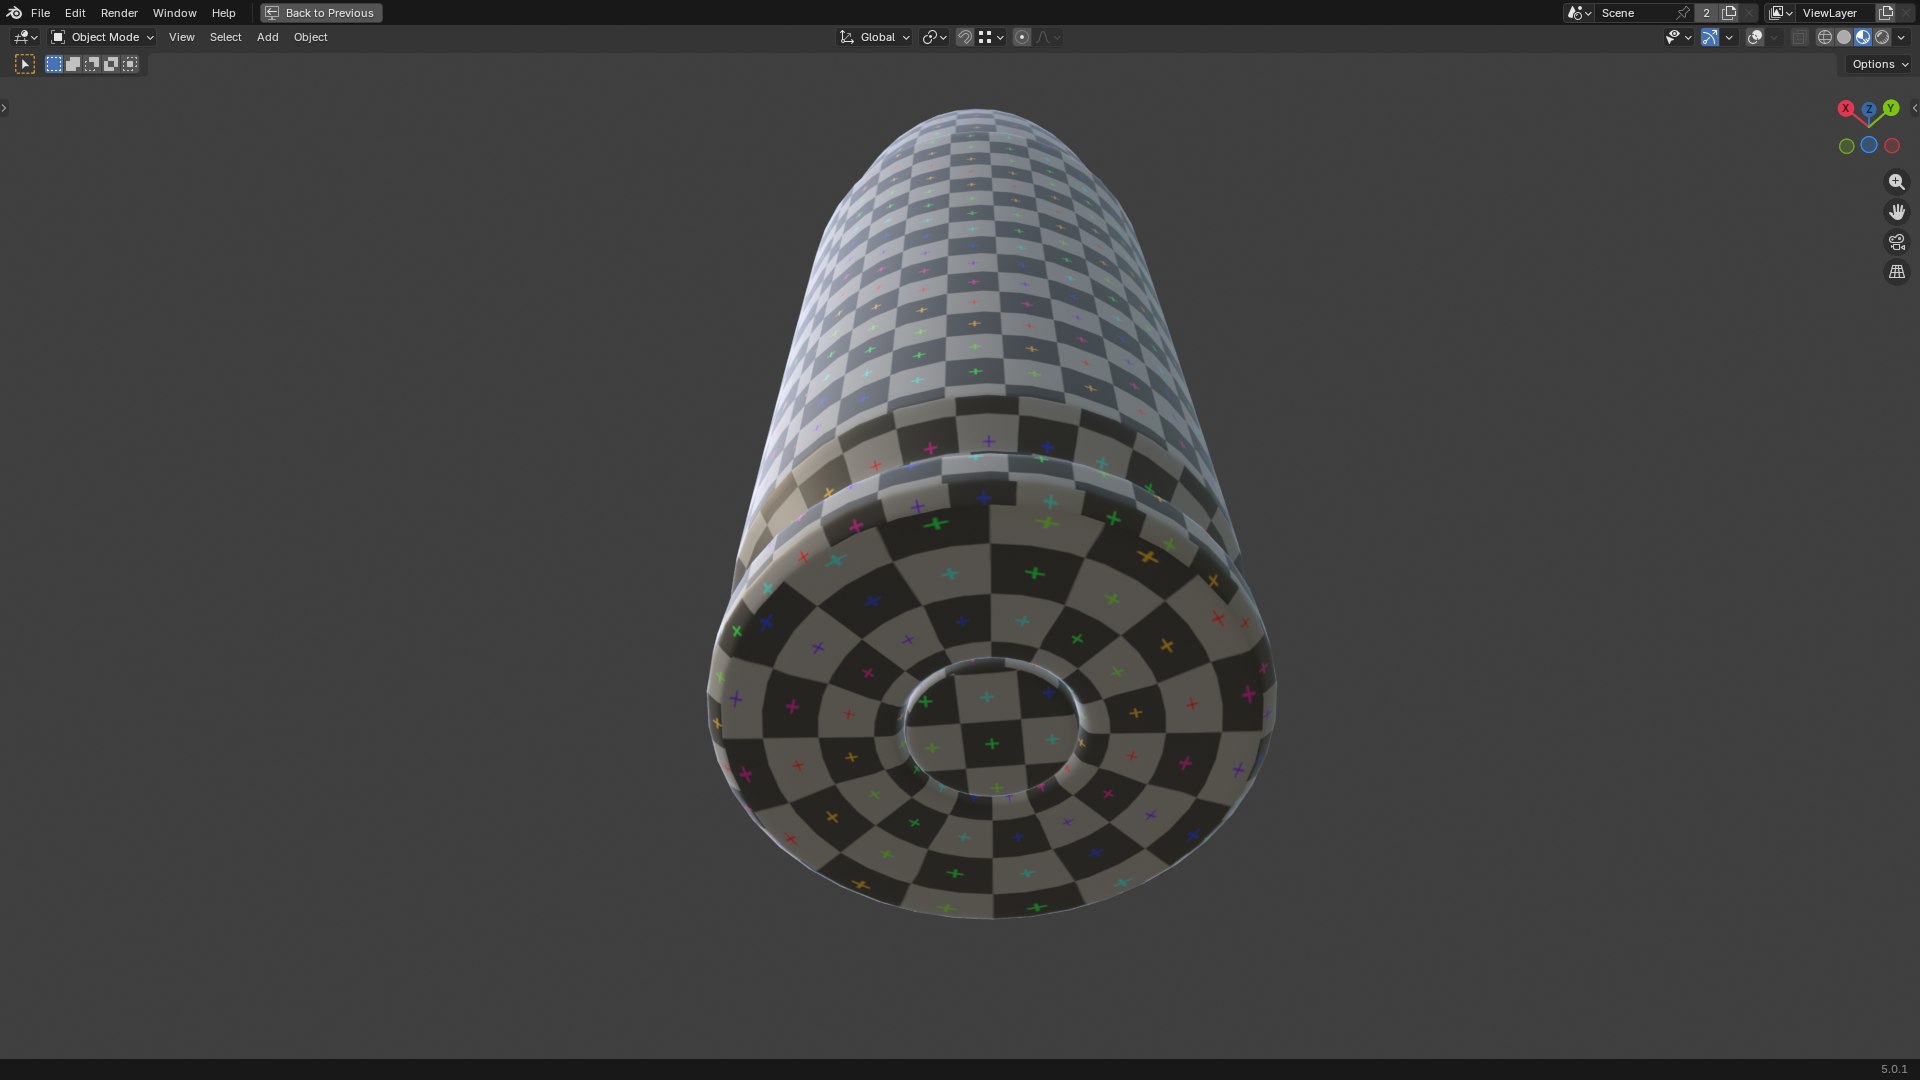Toggle the camera view icon
Image resolution: width=1920 pixels, height=1080 pixels.
(1896, 242)
